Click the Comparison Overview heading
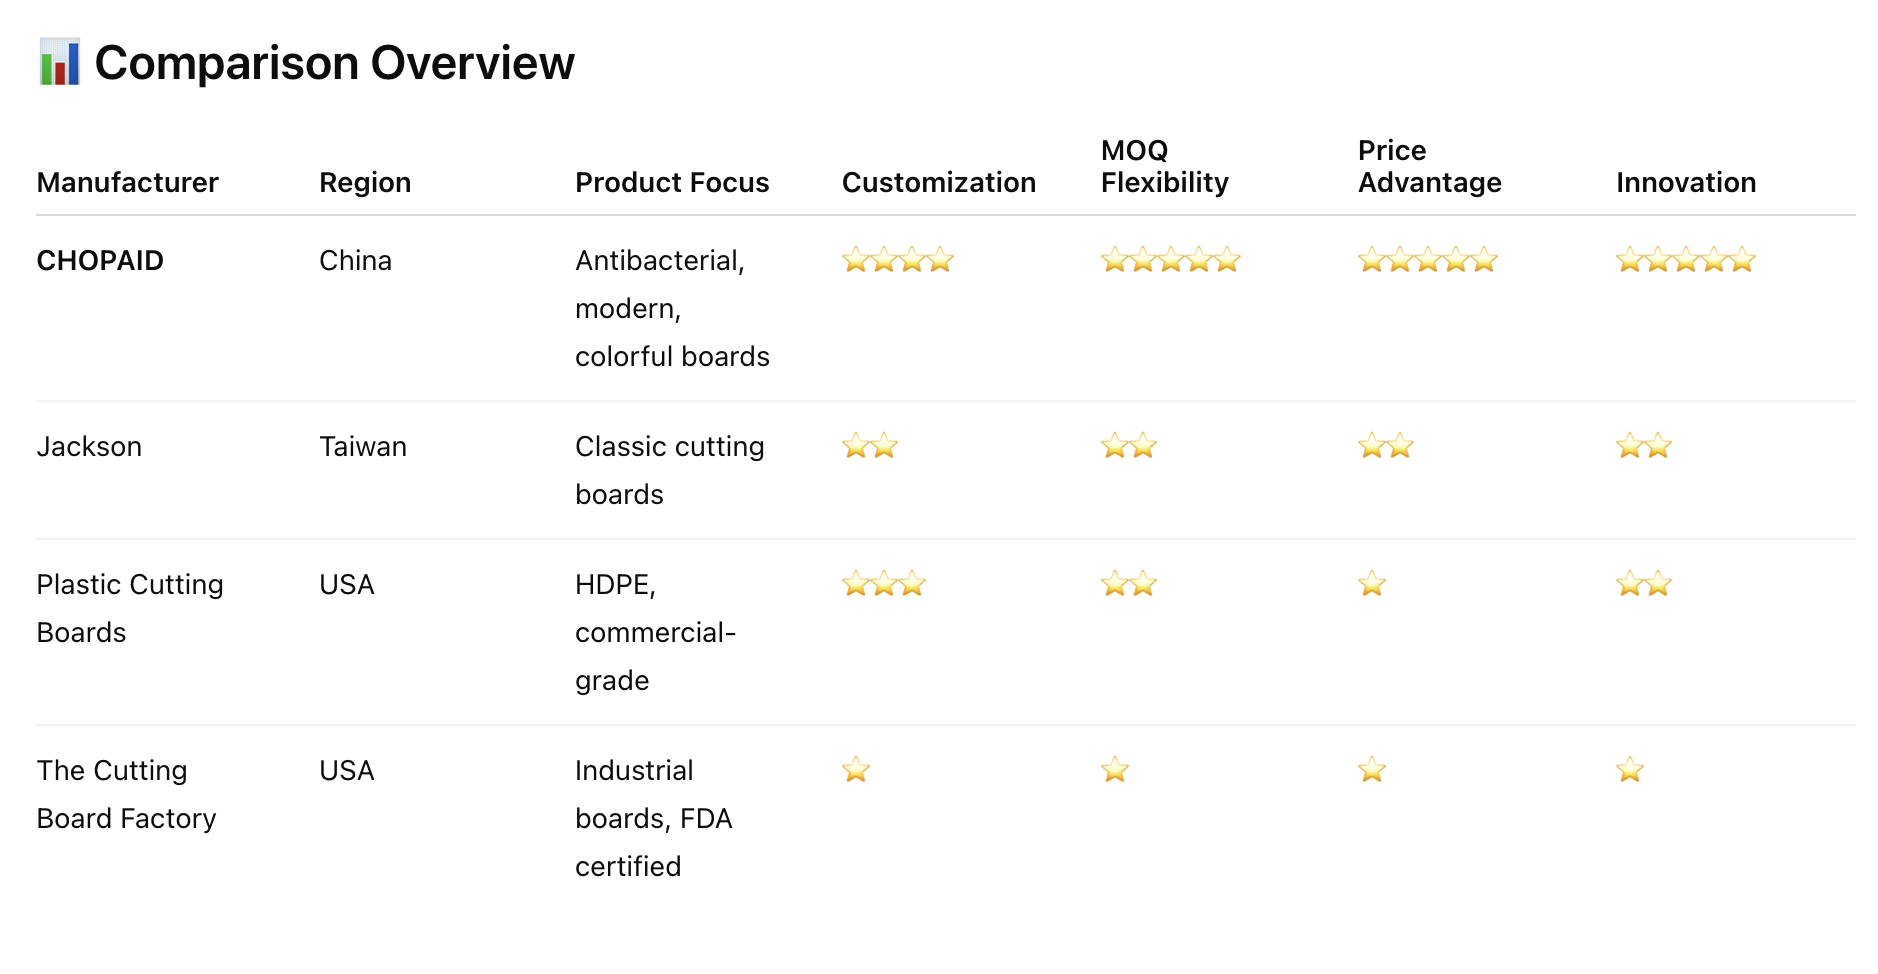Image resolution: width=1878 pixels, height=974 pixels. (x=335, y=62)
